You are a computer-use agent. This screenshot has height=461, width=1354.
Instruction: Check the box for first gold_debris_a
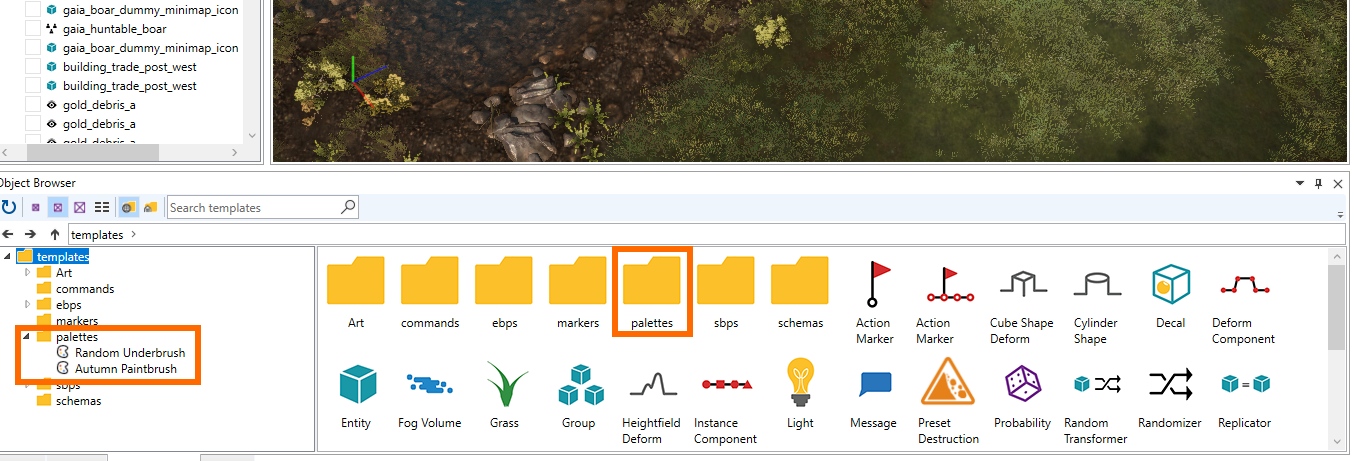coord(33,105)
